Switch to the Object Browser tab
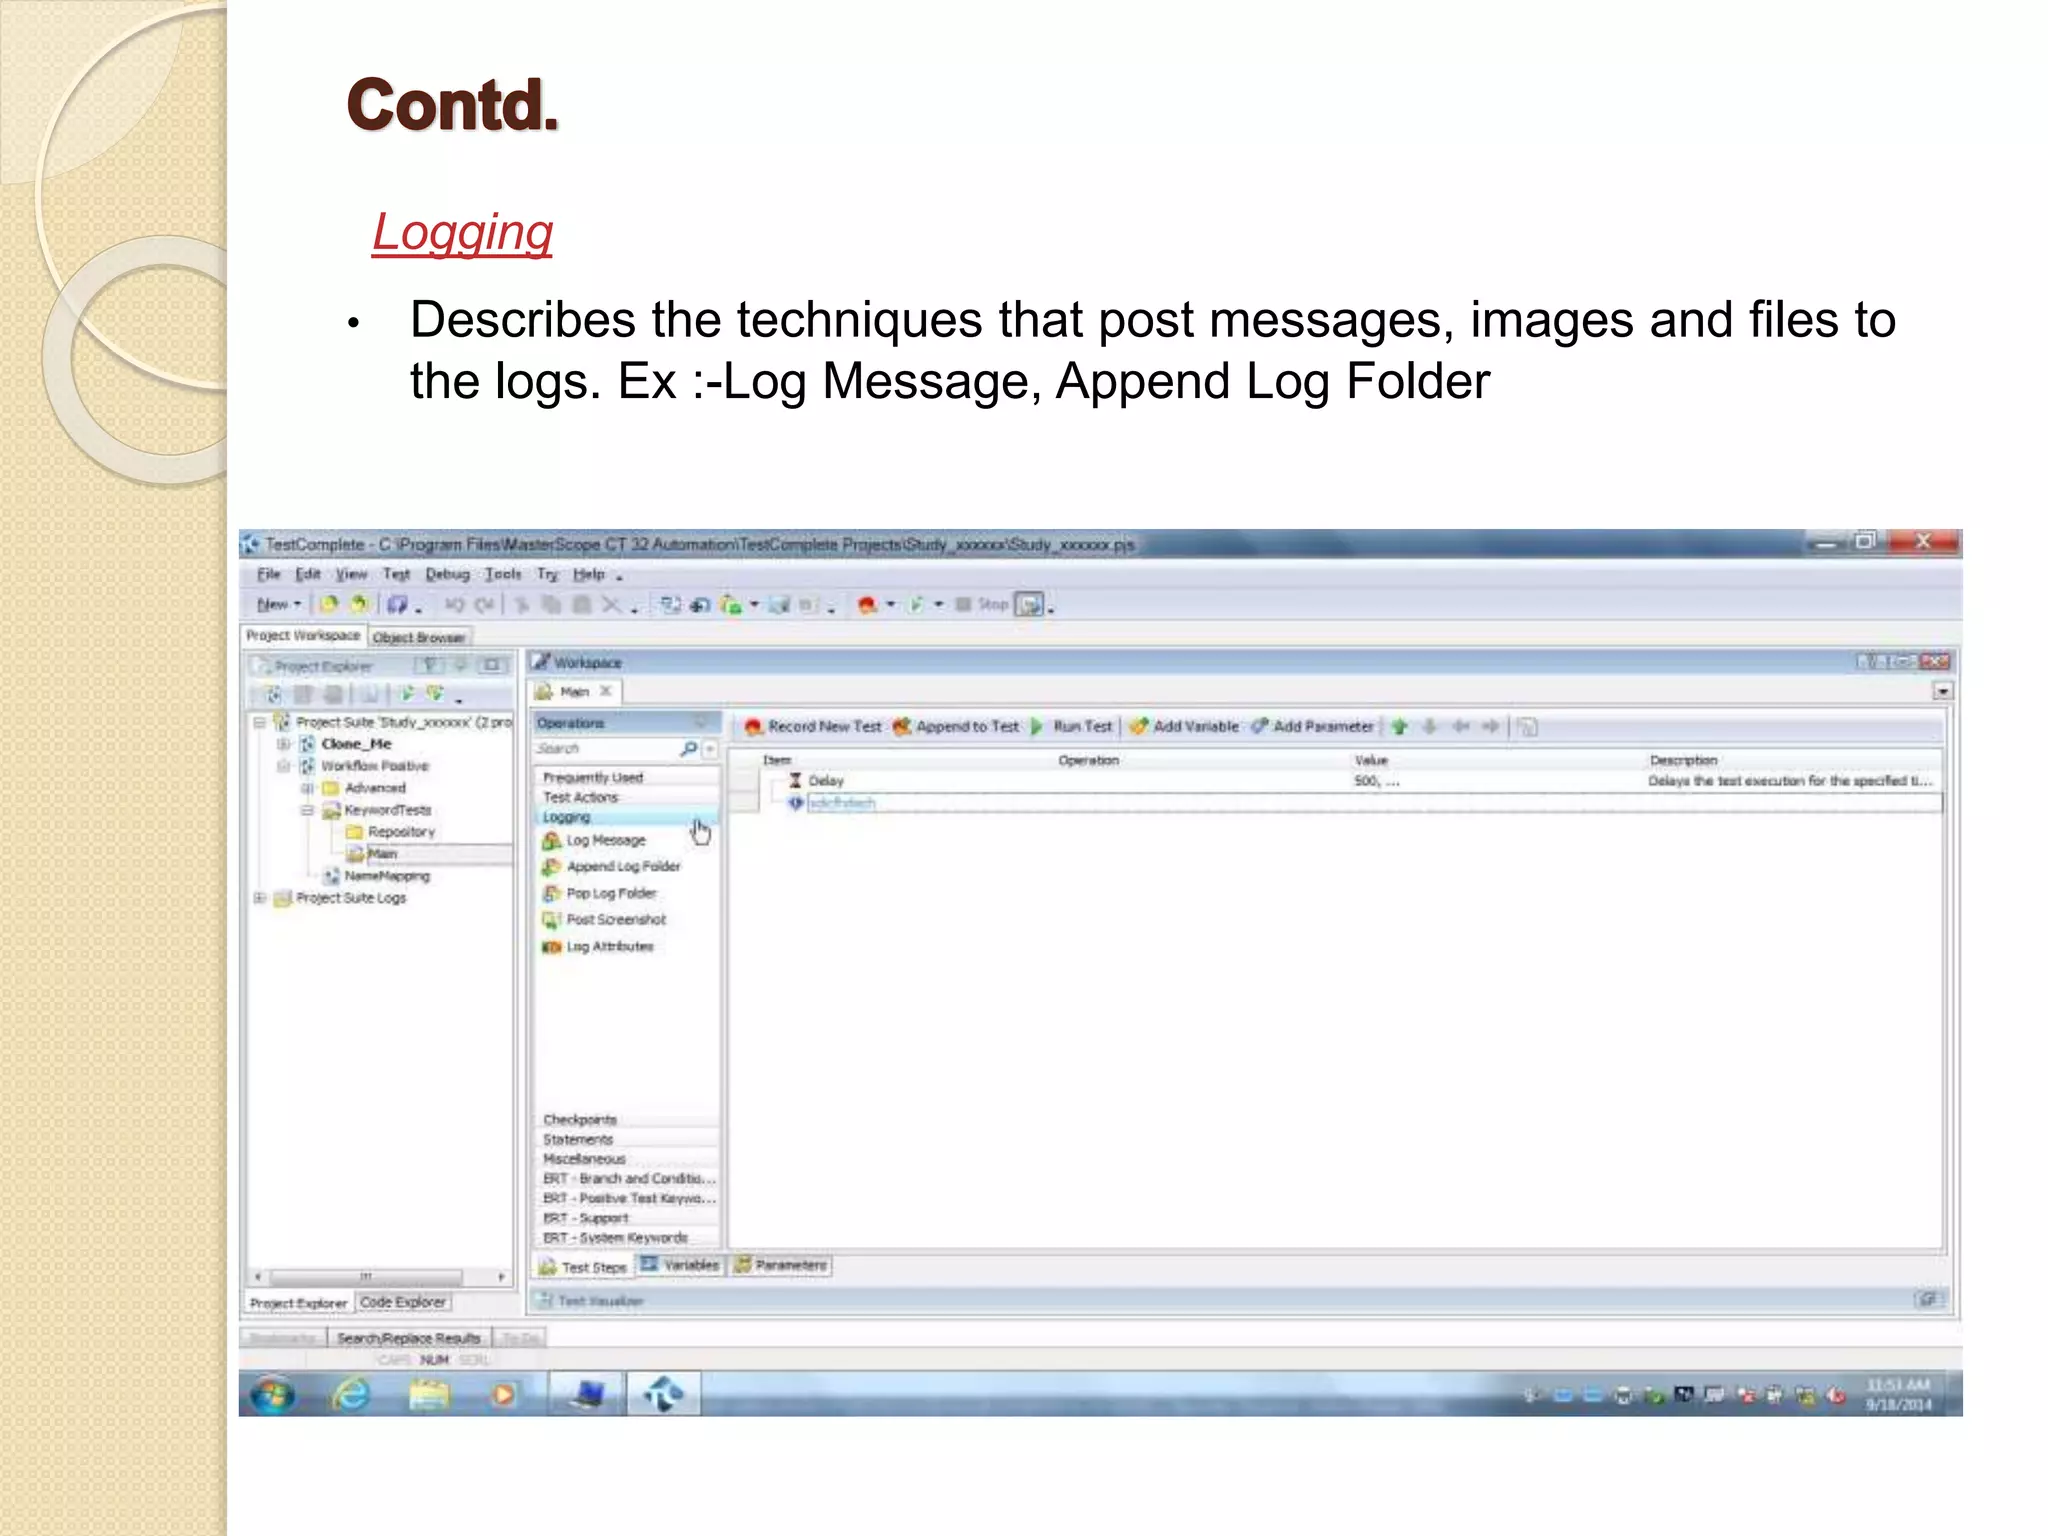2048x1536 pixels. click(x=419, y=637)
